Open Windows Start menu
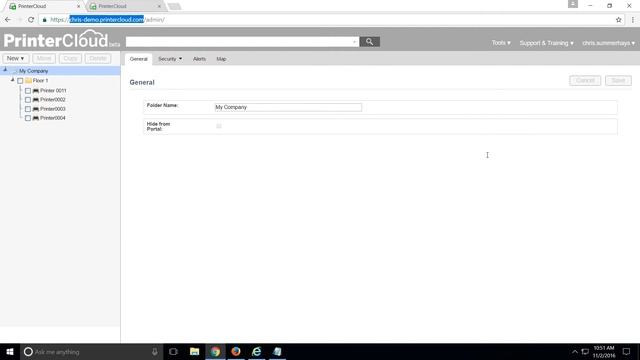 pos(10,351)
